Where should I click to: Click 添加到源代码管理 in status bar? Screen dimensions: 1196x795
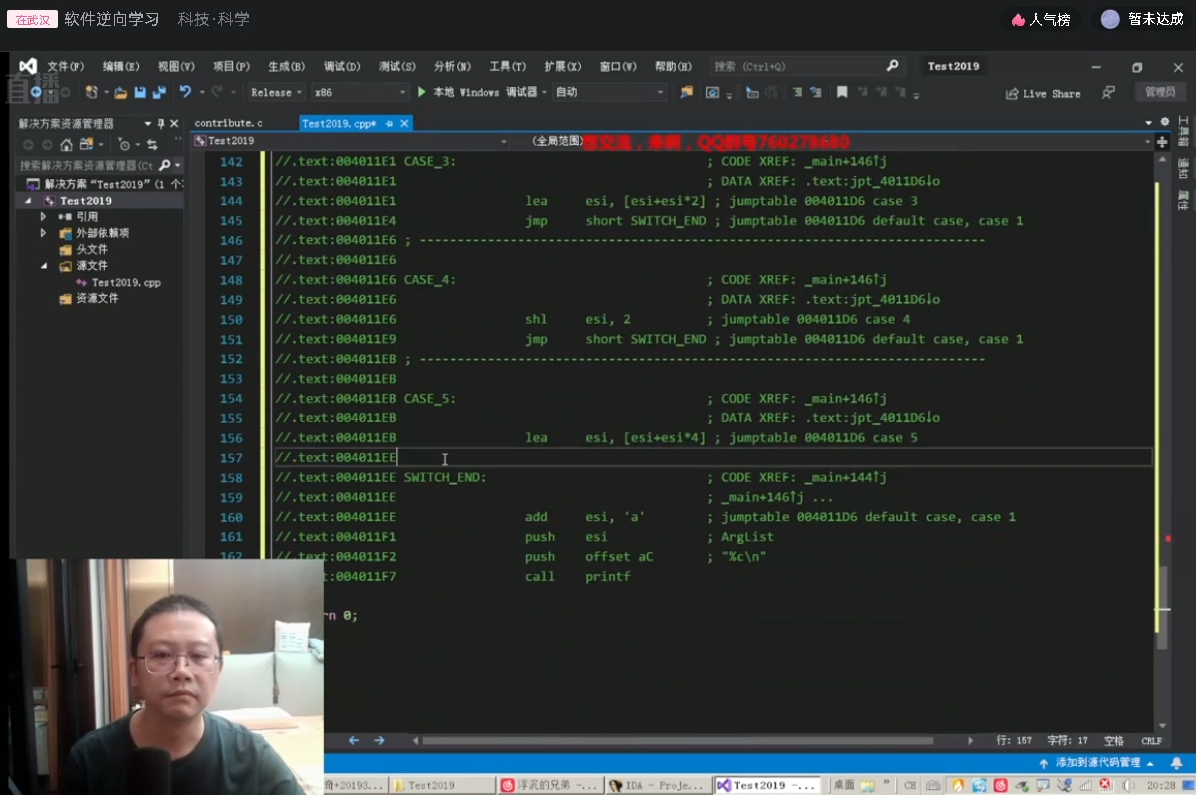[x=1097, y=762]
